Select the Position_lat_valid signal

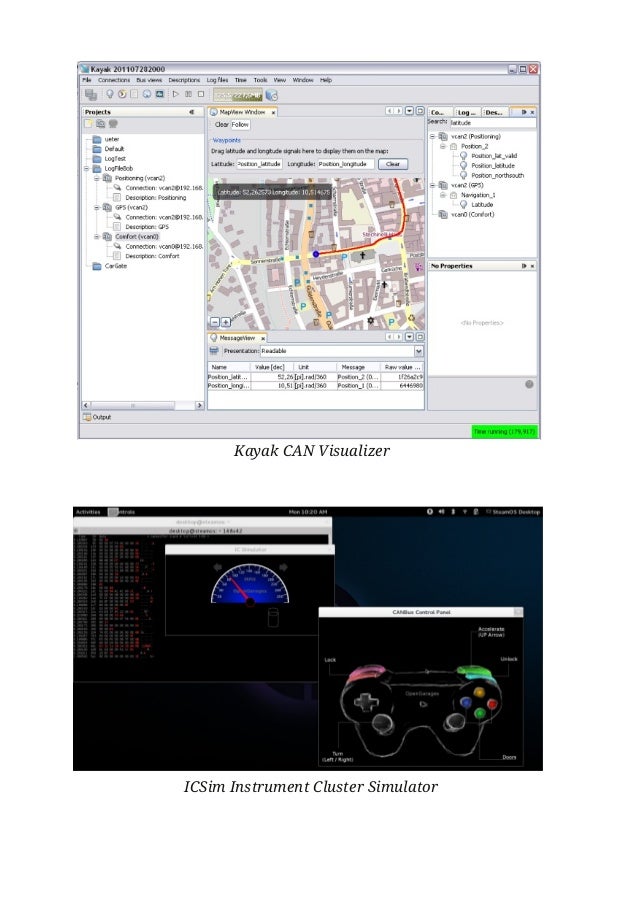click(x=494, y=155)
